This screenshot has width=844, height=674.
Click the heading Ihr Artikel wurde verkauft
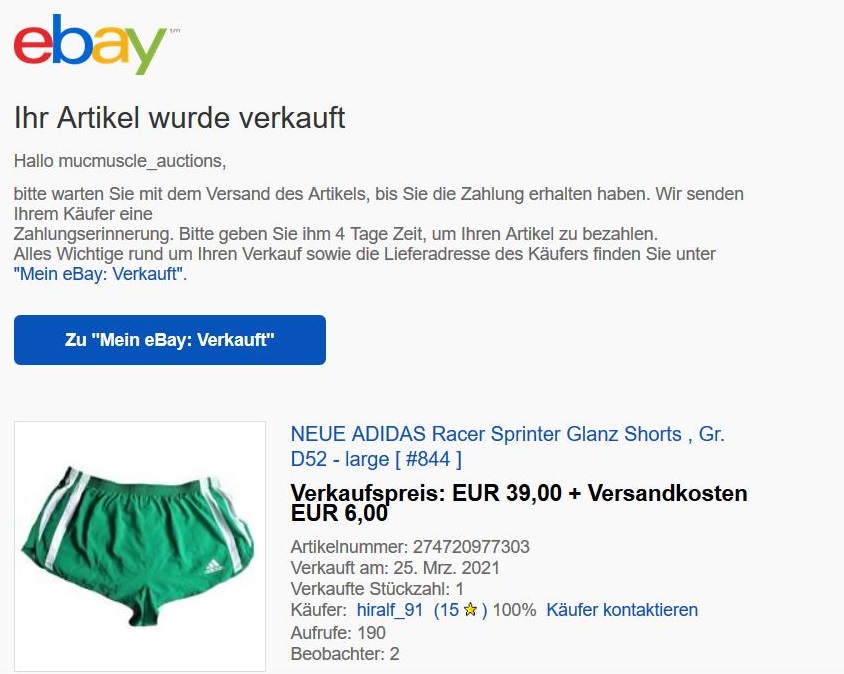click(x=179, y=117)
